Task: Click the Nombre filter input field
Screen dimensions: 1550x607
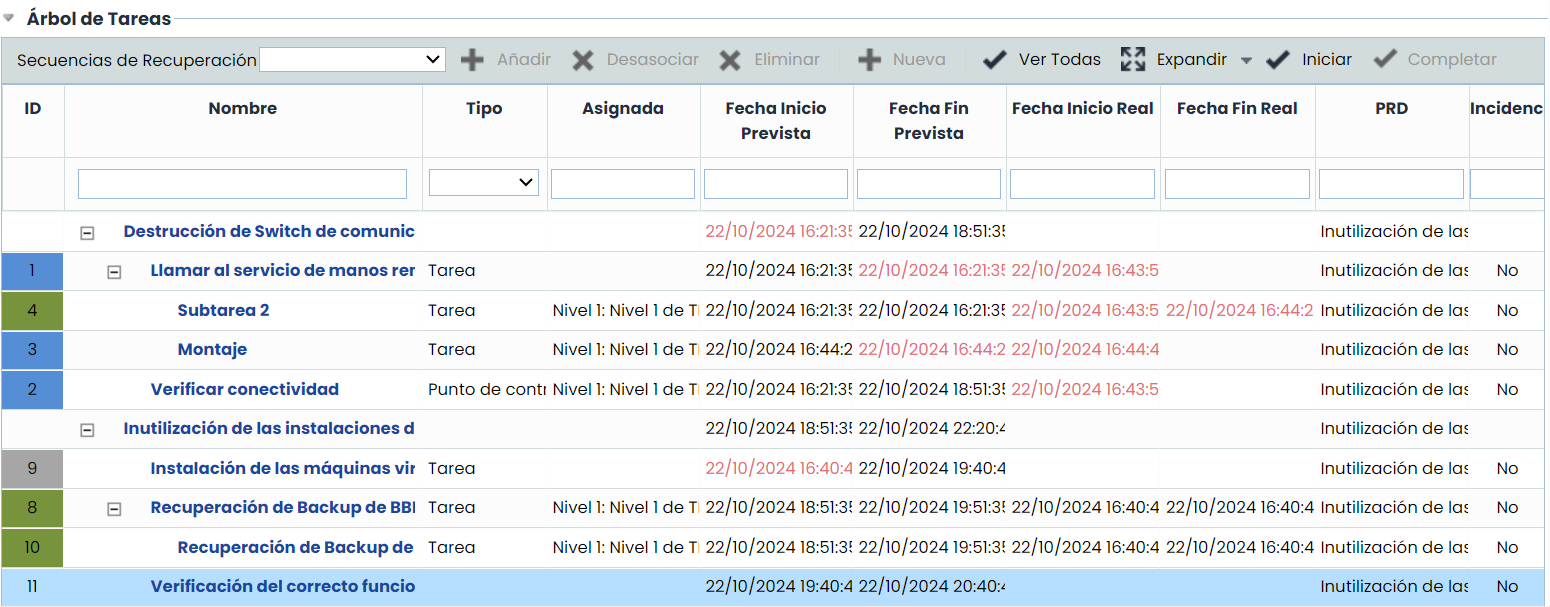Action: pyautogui.click(x=242, y=184)
